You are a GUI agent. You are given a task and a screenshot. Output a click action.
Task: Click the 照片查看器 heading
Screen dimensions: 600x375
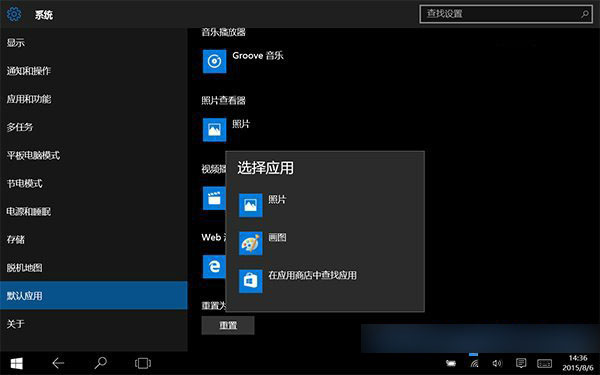point(223,101)
